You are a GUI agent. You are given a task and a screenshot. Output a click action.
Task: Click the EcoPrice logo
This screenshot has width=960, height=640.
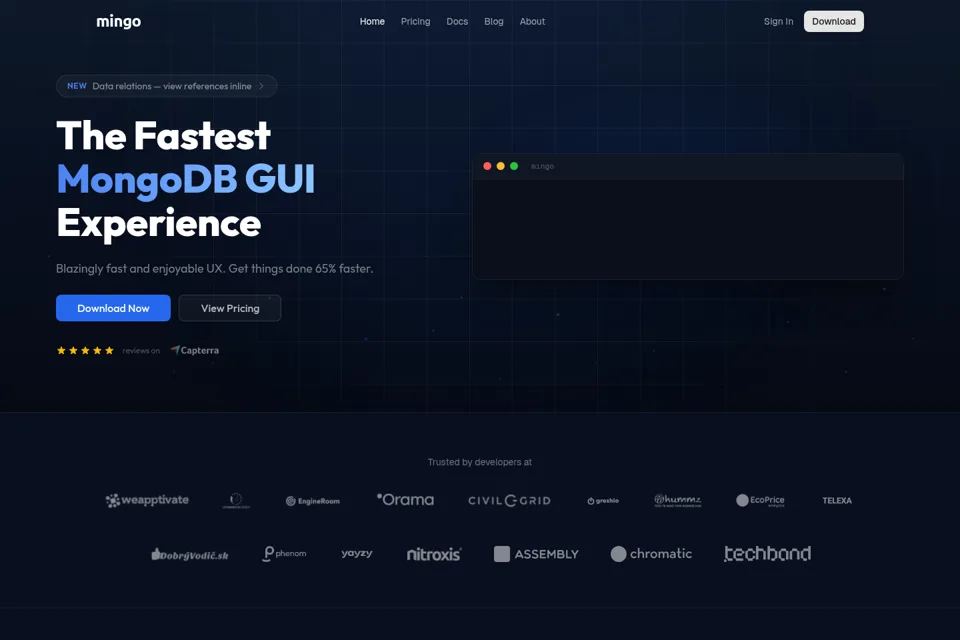760,500
